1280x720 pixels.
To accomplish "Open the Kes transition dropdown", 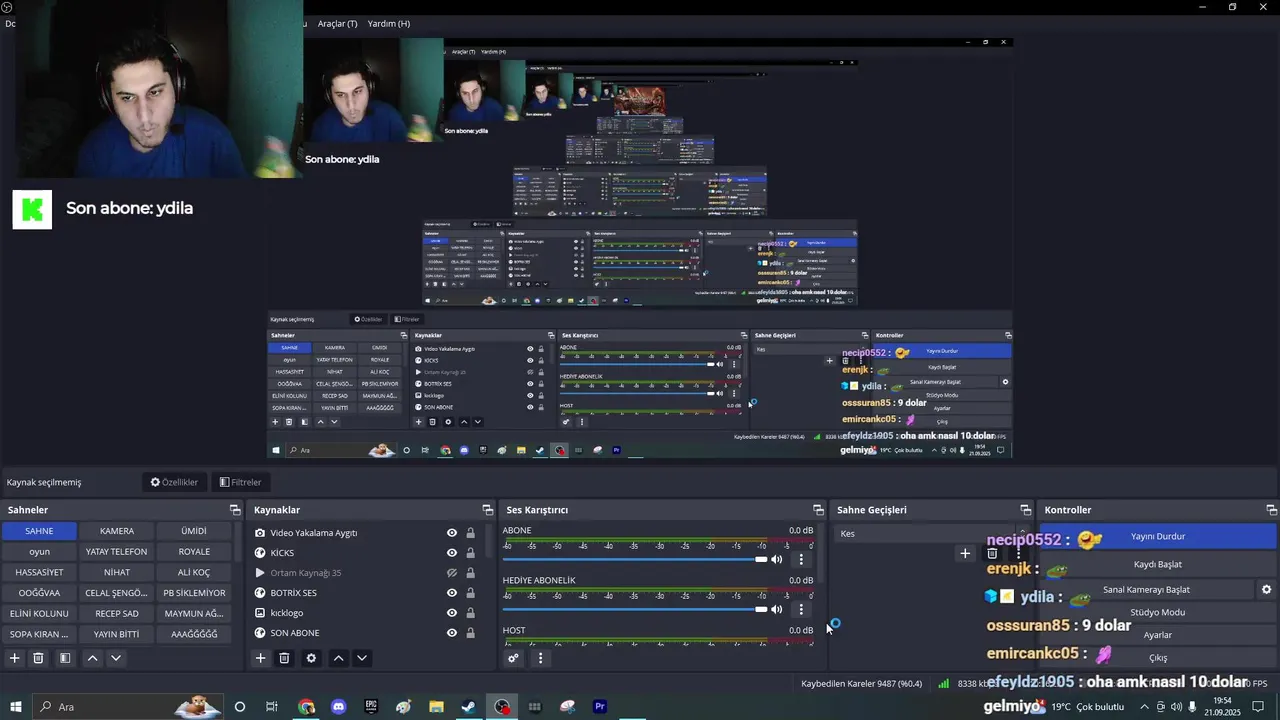I will pyautogui.click(x=931, y=534).
